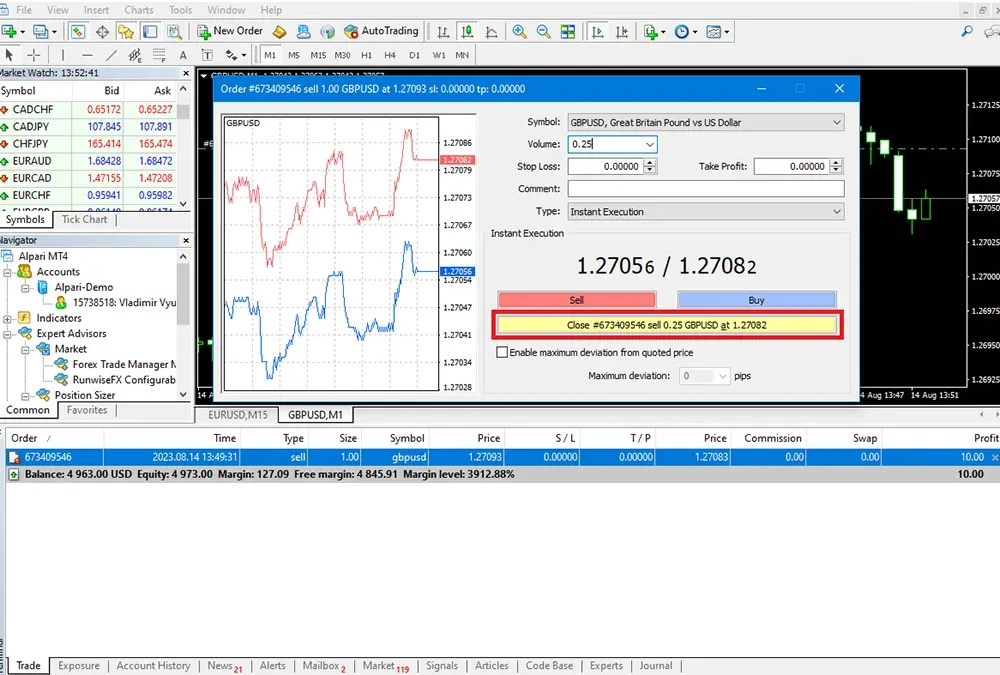Viewport: 1000px width, 675px height.
Task: Enable maximum deviation from quoted price
Action: 503,352
